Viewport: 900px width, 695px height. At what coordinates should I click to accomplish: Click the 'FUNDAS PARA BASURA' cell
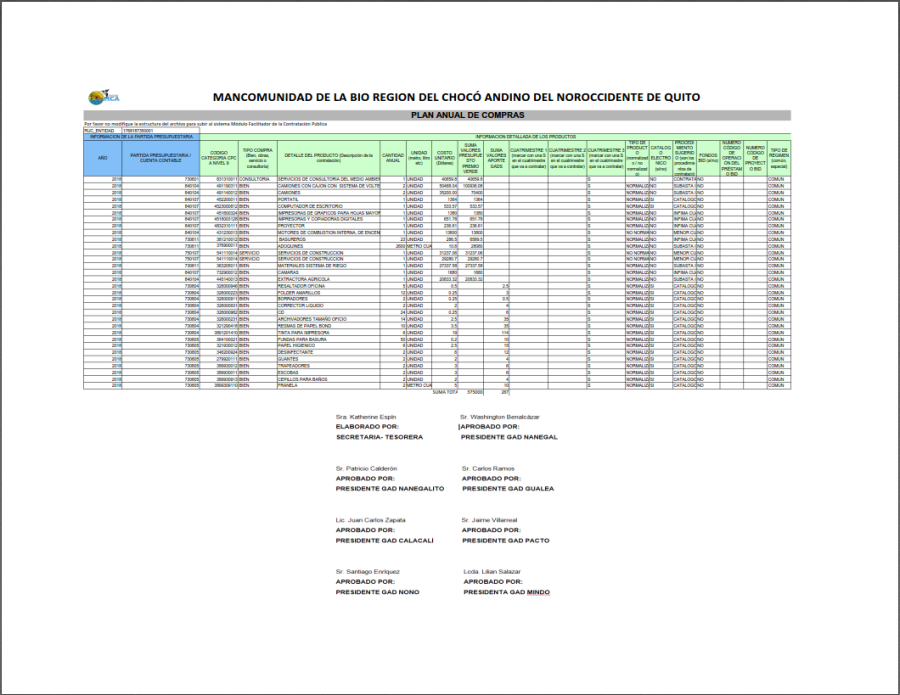[329, 340]
